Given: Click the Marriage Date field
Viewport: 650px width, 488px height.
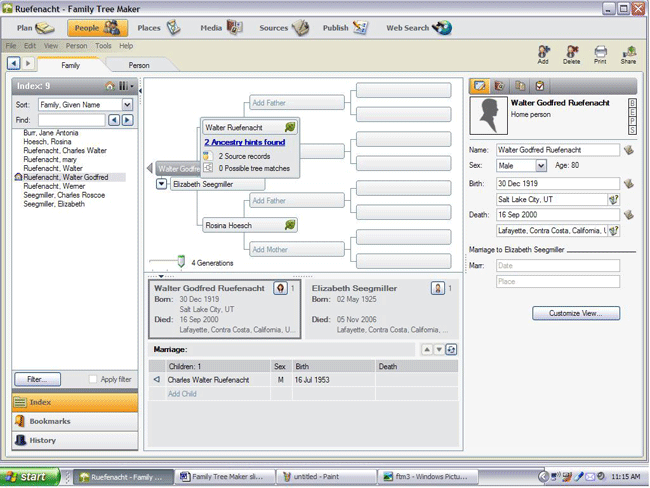Looking at the screenshot, I should [558, 265].
